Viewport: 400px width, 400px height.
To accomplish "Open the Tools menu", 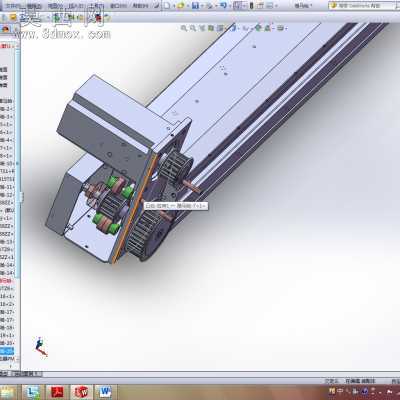I will [x=96, y=6].
